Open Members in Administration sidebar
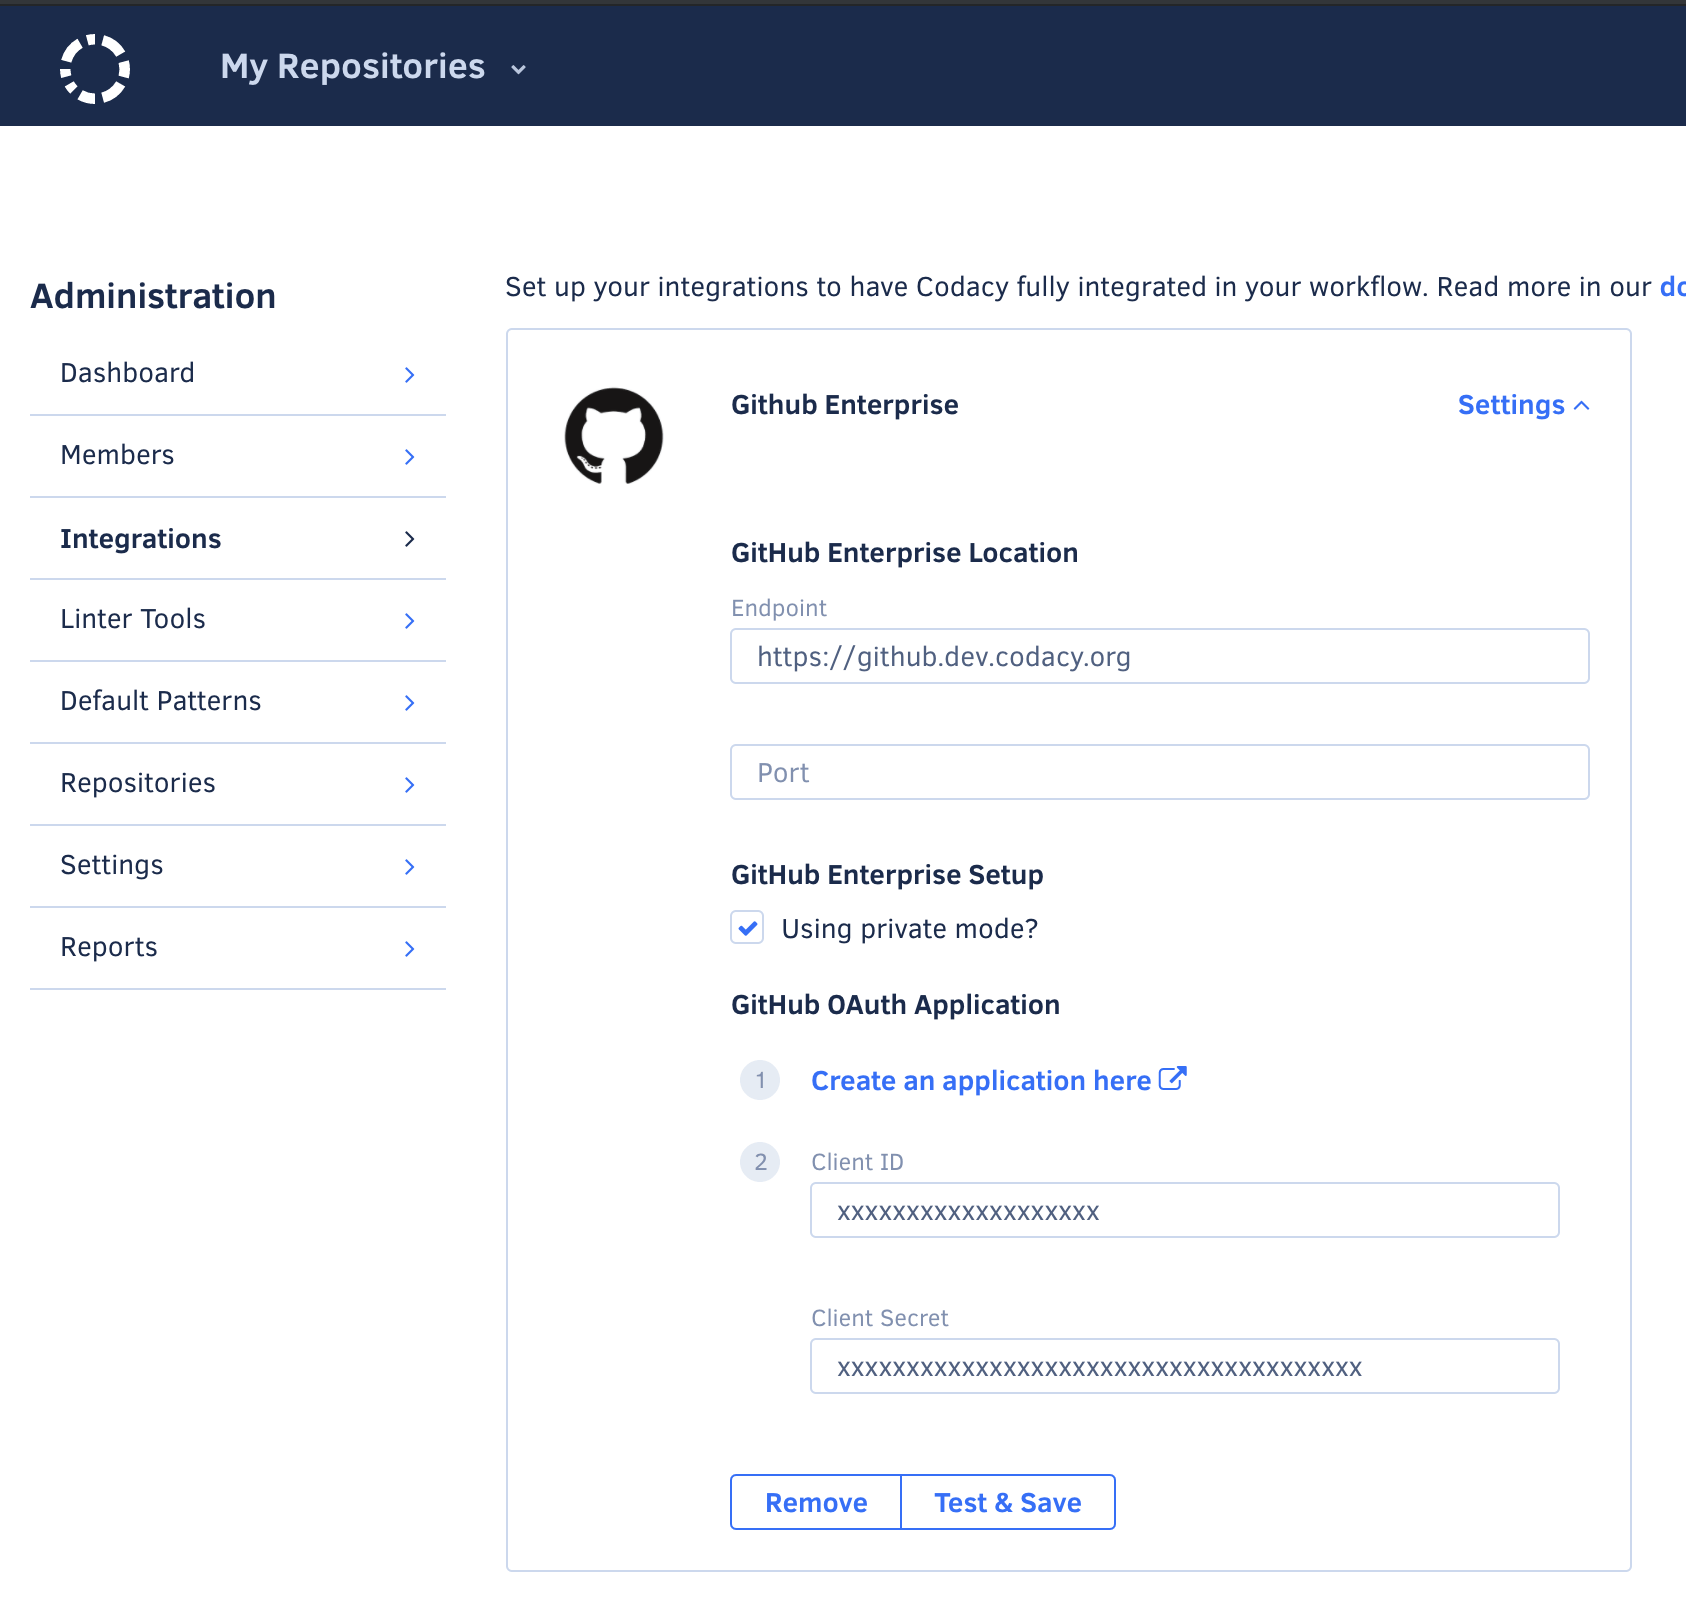This screenshot has width=1686, height=1598. [x=238, y=456]
